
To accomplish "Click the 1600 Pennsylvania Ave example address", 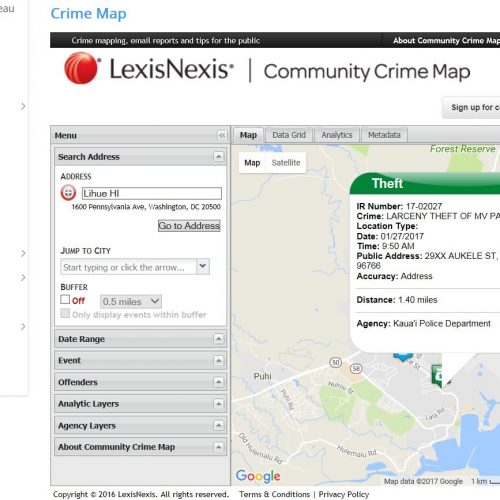I will (146, 207).
